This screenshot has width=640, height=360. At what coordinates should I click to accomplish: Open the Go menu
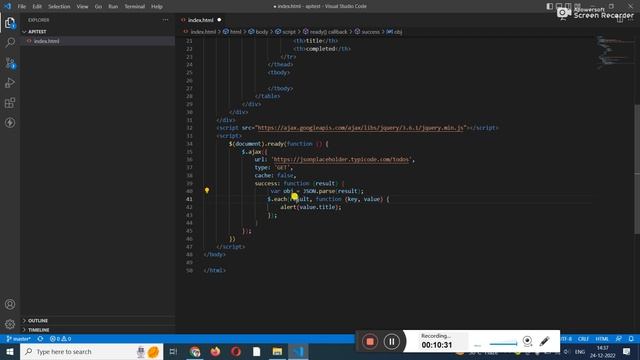98,7
